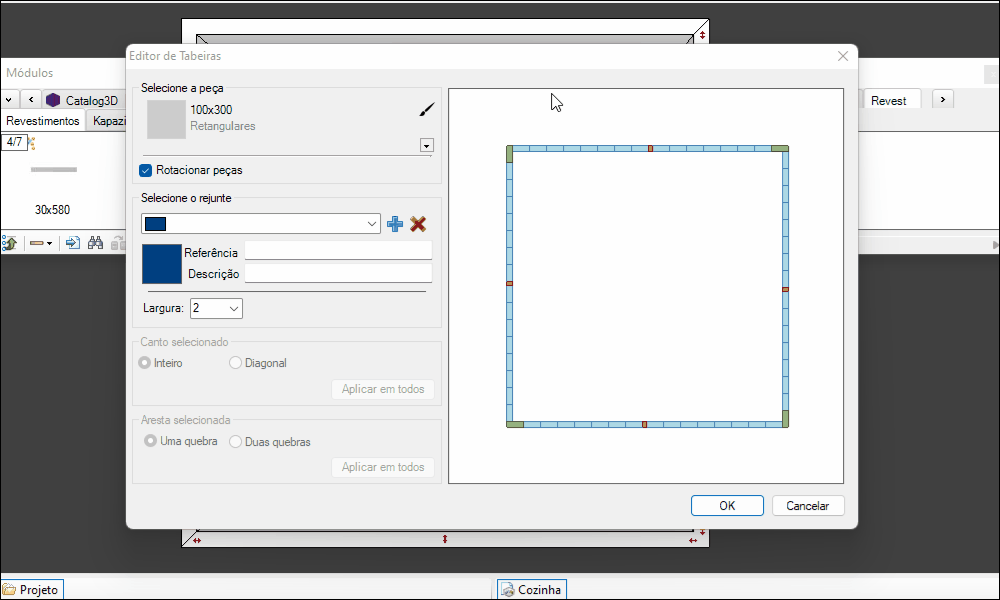Click the Projeto folder icon
Screen dimensions: 1000x600
tap(9, 590)
